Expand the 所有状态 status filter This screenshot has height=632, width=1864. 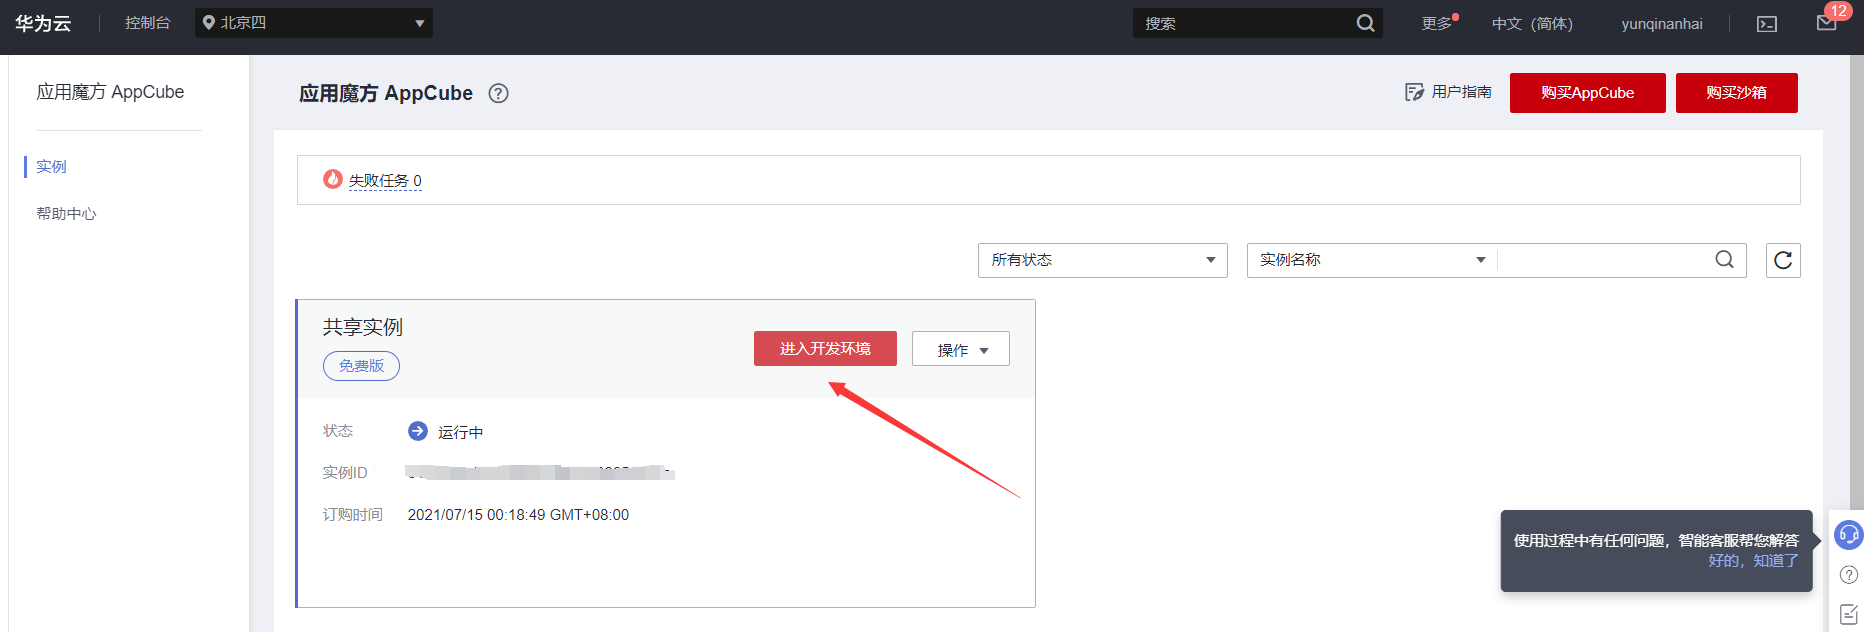pyautogui.click(x=1102, y=260)
